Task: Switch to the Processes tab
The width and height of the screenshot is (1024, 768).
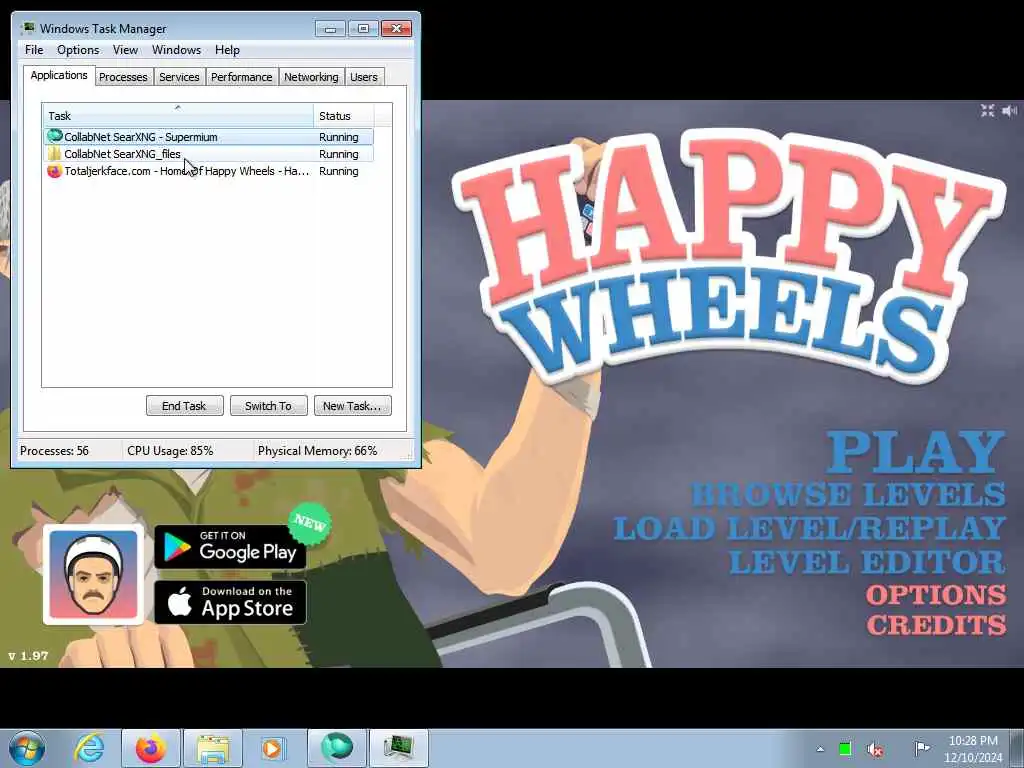Action: point(123,77)
